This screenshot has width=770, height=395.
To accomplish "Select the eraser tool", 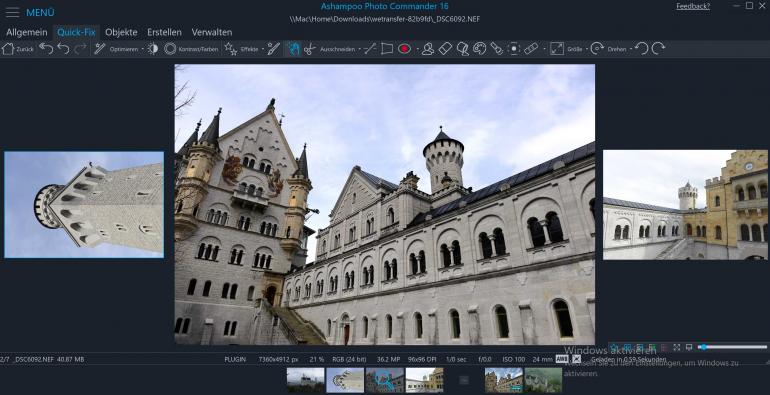I will point(445,49).
